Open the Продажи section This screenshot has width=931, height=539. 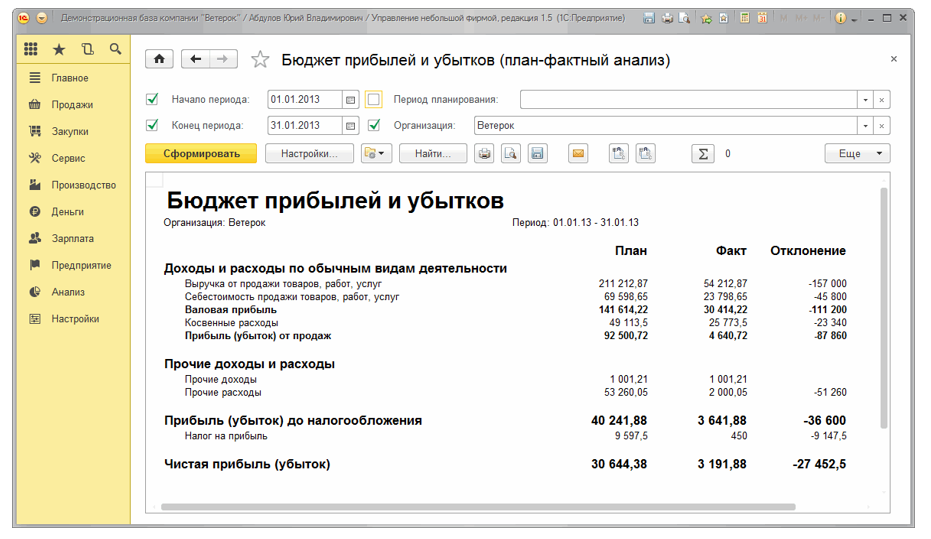pyautogui.click(x=72, y=105)
